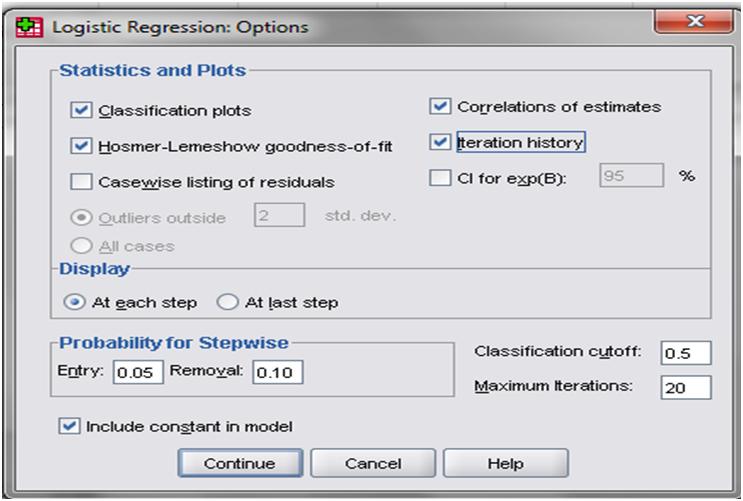Click the Maximum Iterations field
The height and width of the screenshot is (501, 743).
(686, 388)
